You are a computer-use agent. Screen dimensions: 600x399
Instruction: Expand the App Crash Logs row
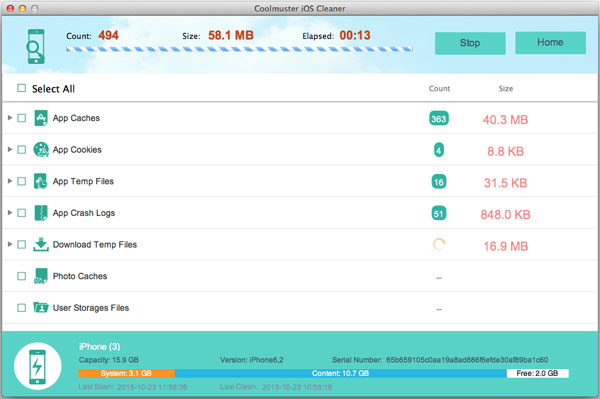pyautogui.click(x=10, y=212)
